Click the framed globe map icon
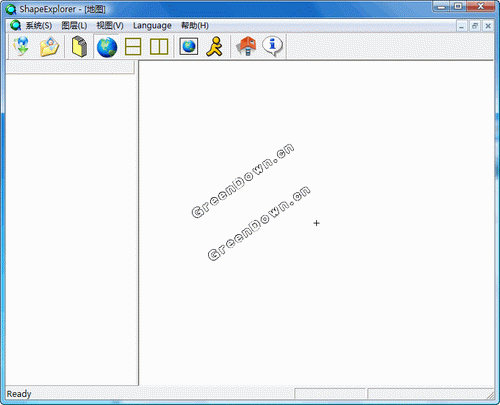Screen dimensions: 500x405 (189, 46)
